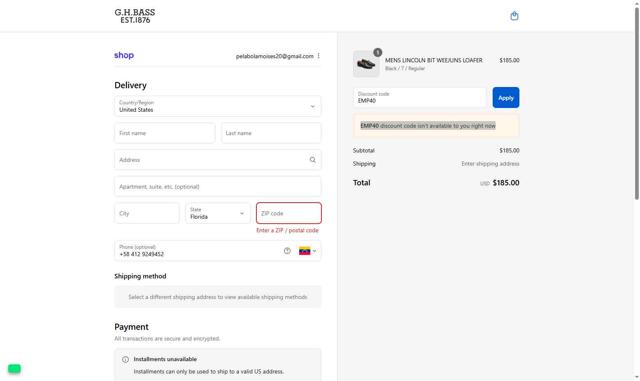The height and width of the screenshot is (381, 640).
Task: Click into the City field
Action: coord(147,213)
